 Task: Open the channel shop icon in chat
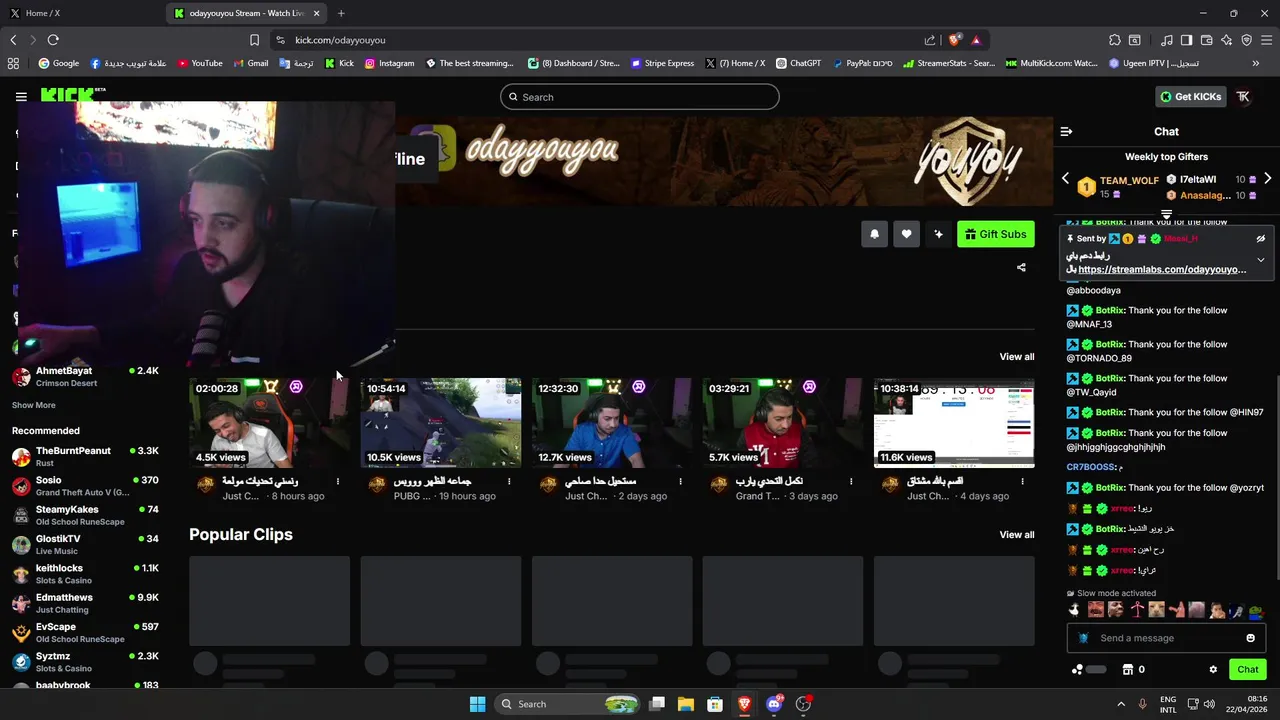(1128, 669)
